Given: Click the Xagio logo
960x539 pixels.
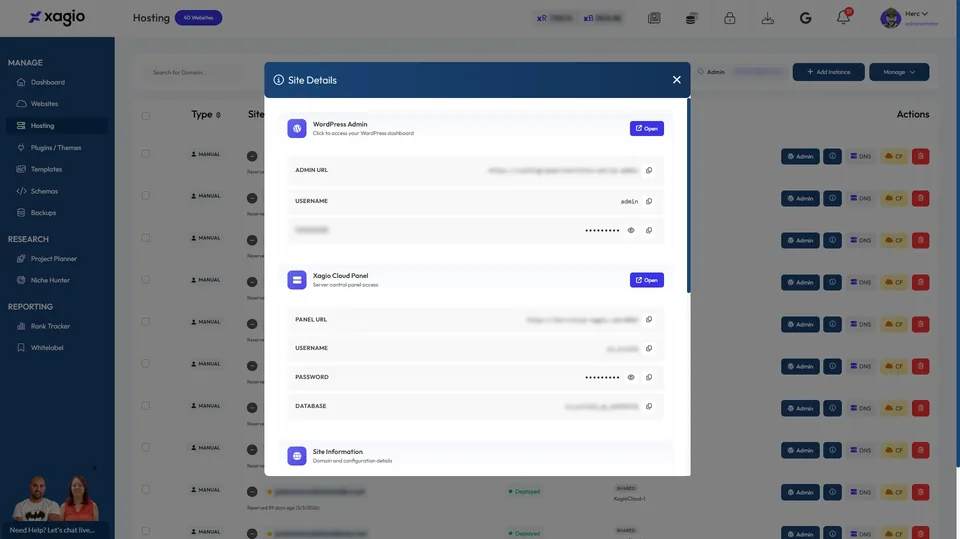Looking at the screenshot, I should point(57,17).
